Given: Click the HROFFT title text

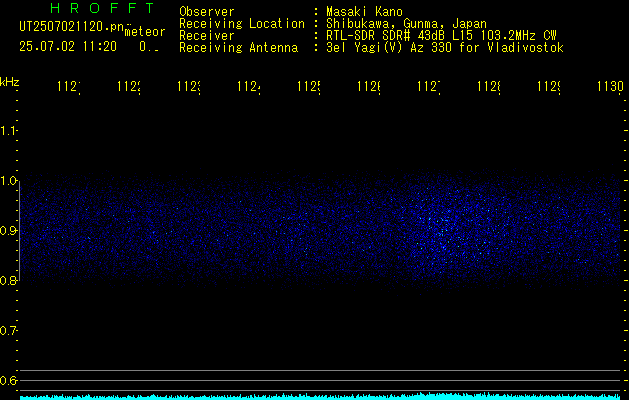Looking at the screenshot, I should pyautogui.click(x=102, y=8).
